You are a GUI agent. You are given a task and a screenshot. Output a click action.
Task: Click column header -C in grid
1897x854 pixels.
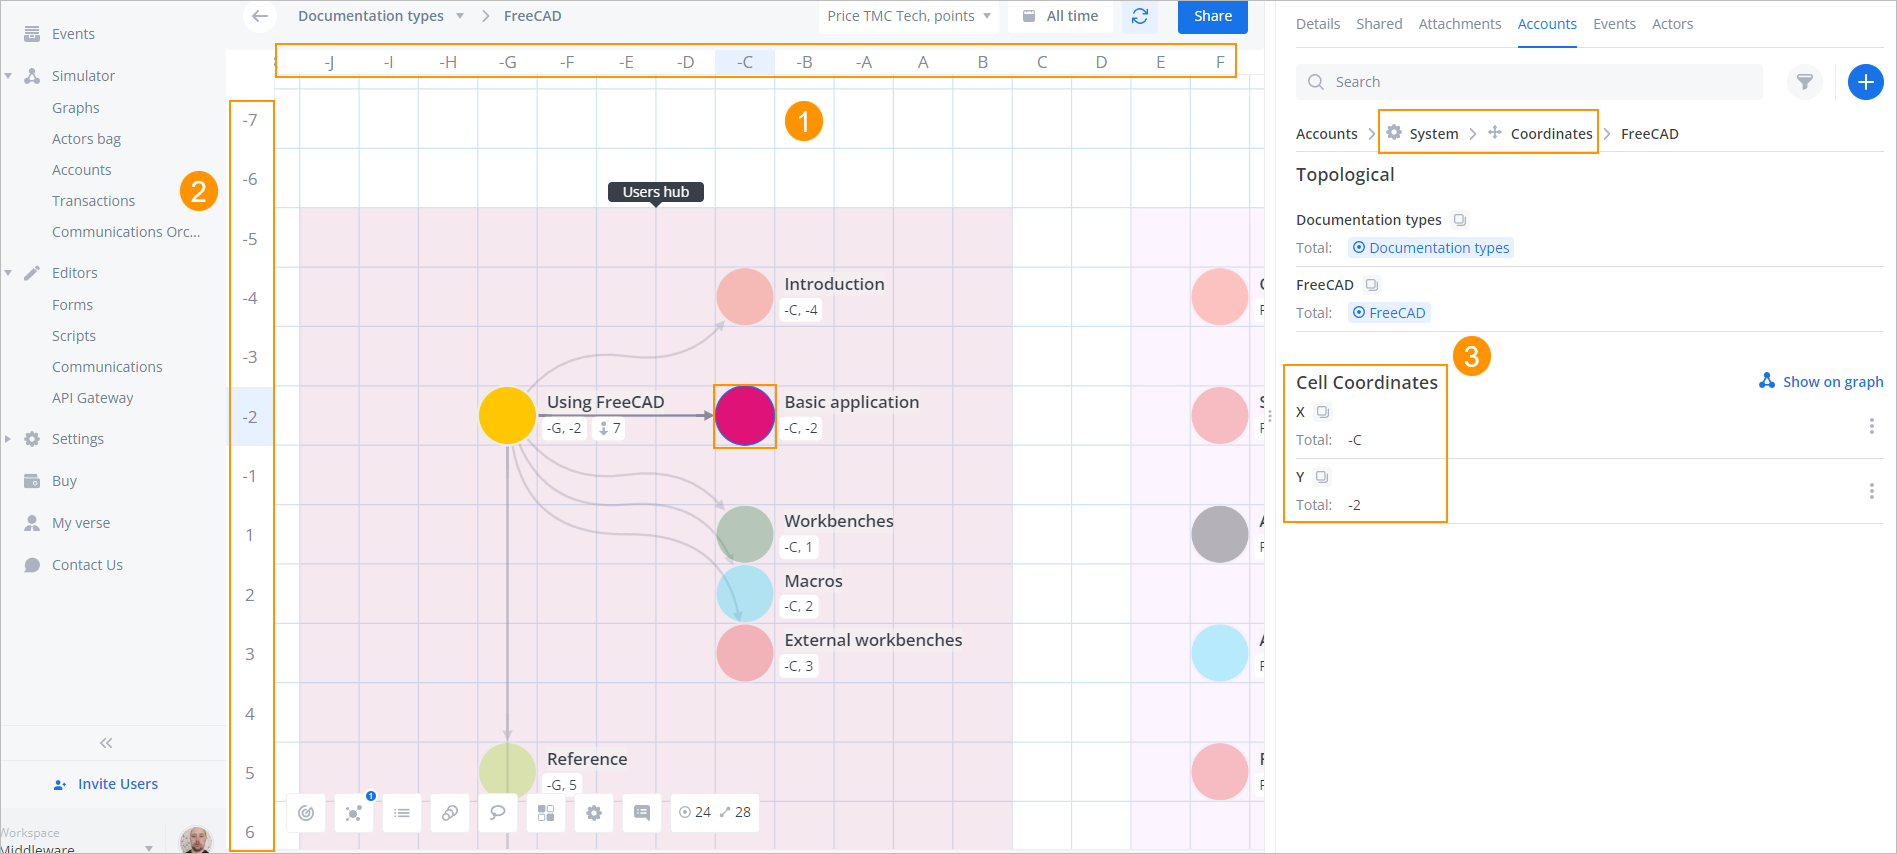point(745,62)
